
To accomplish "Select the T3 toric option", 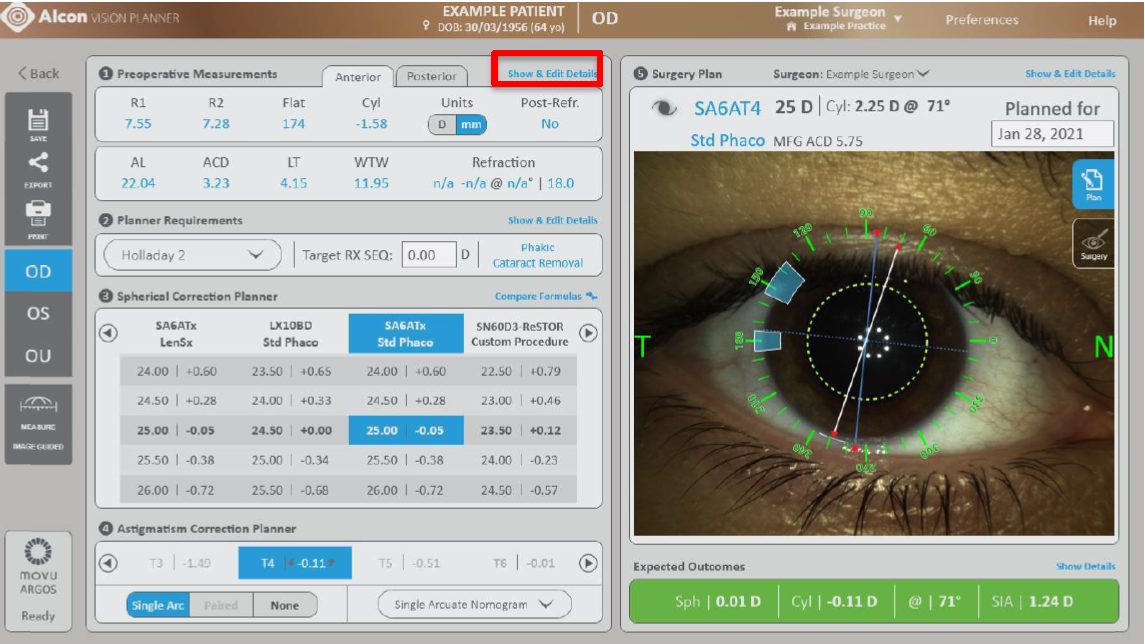I will 180,563.
